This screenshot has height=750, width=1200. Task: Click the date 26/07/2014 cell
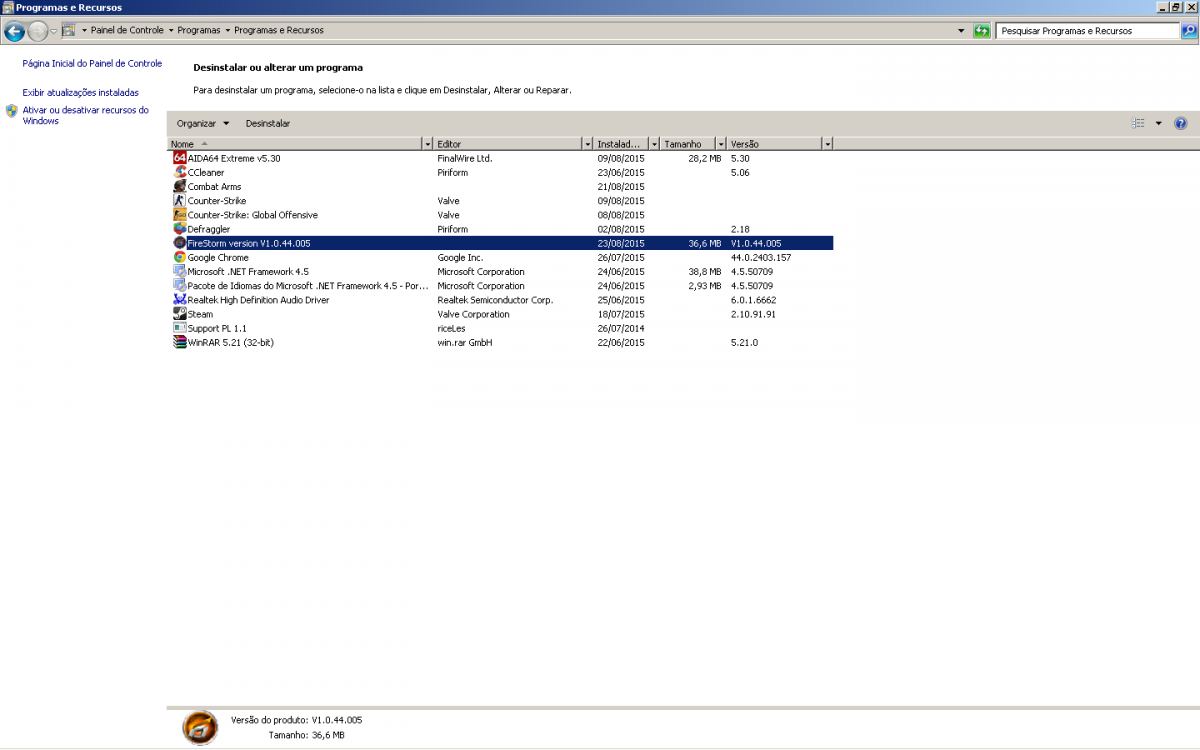[621, 328]
